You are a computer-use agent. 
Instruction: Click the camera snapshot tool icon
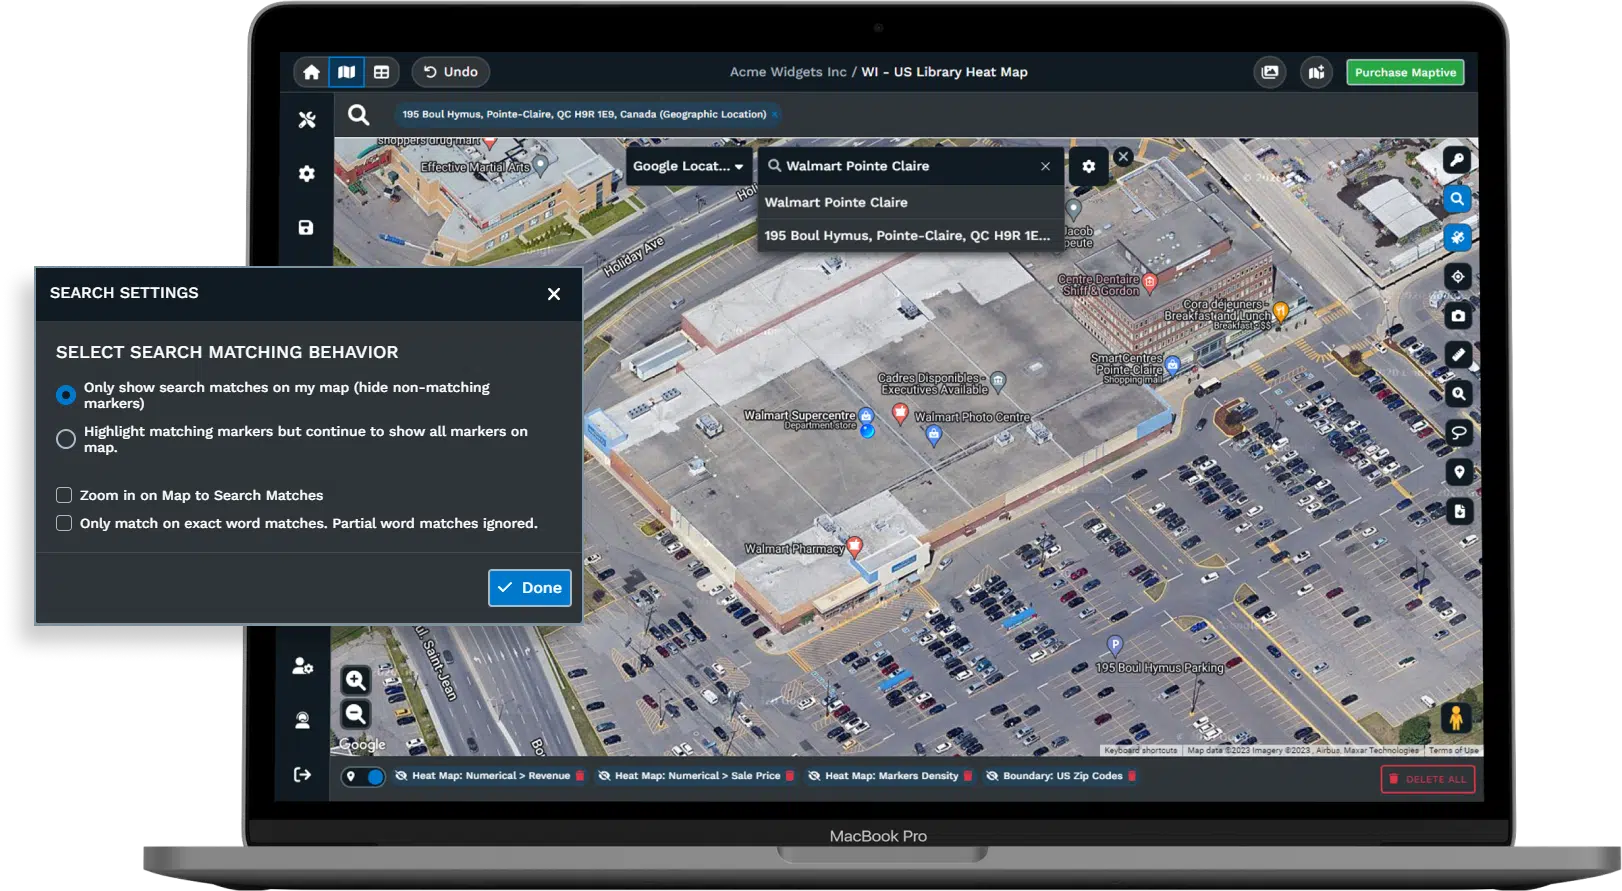[1458, 316]
